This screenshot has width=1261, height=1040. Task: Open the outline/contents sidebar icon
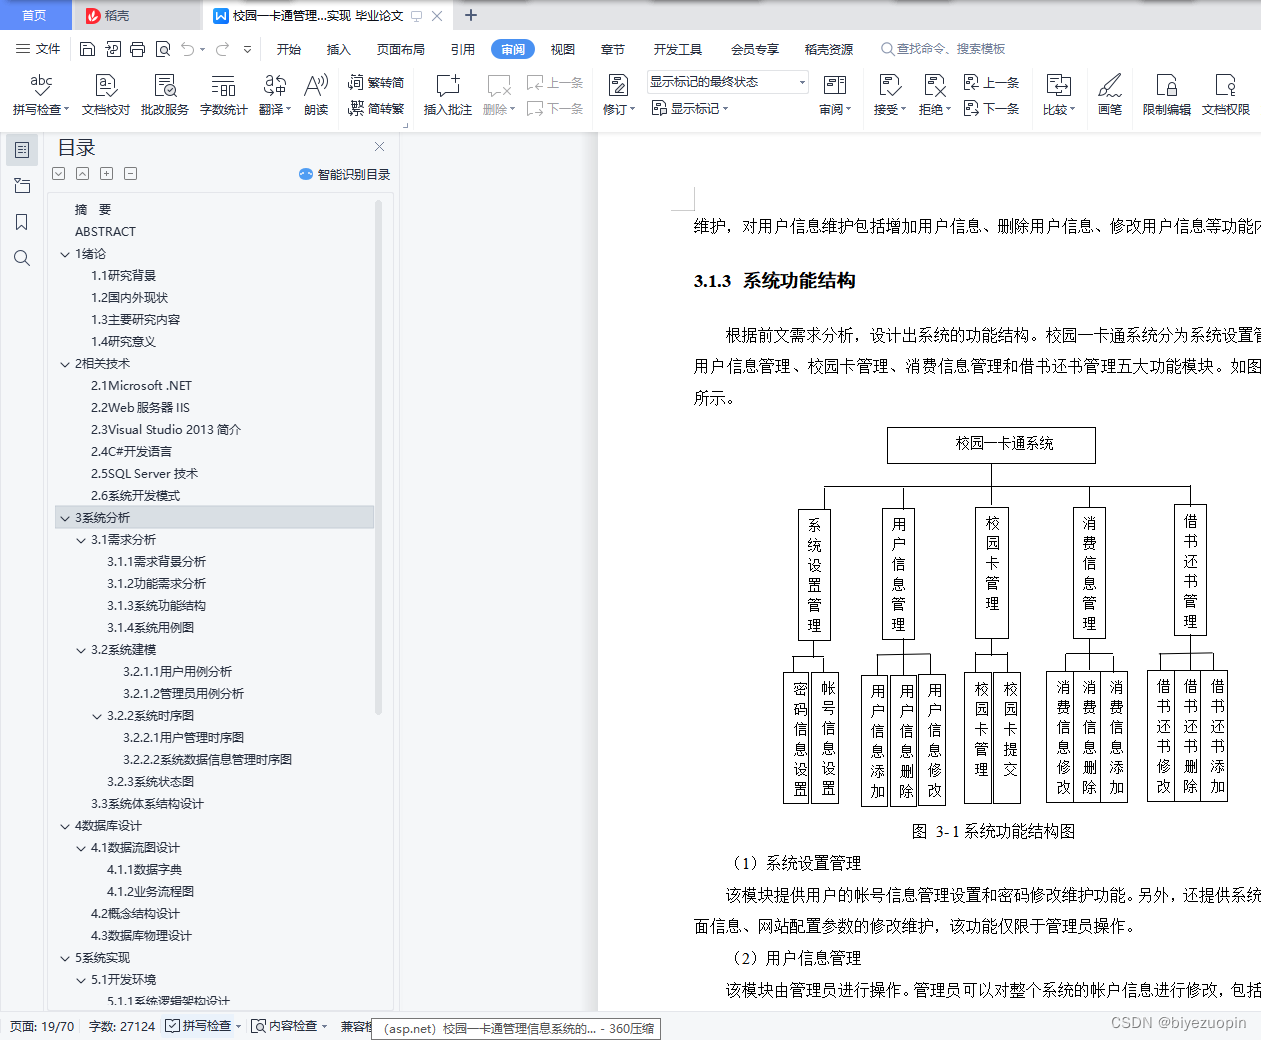point(21,150)
